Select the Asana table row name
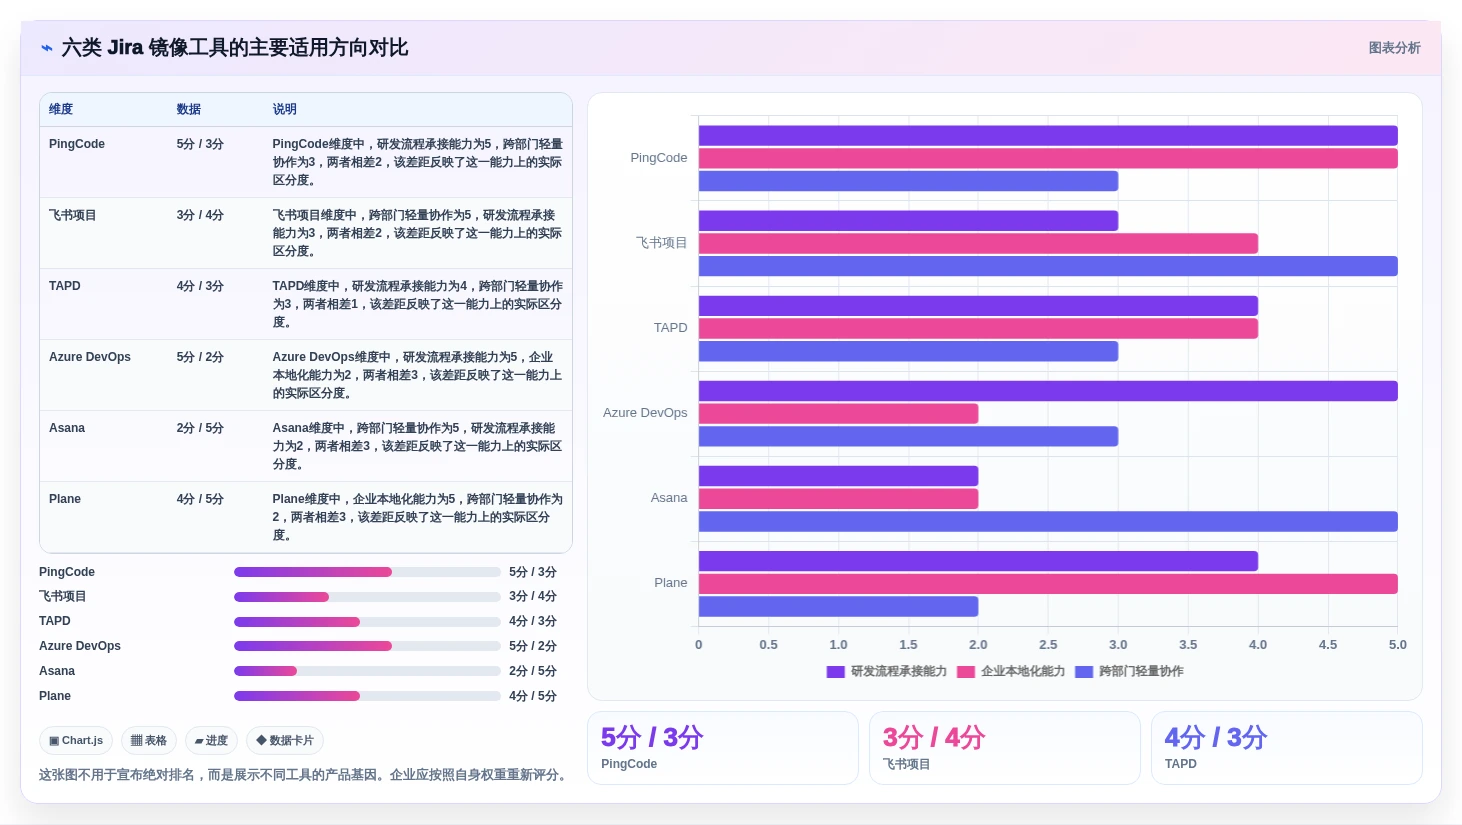 point(67,428)
